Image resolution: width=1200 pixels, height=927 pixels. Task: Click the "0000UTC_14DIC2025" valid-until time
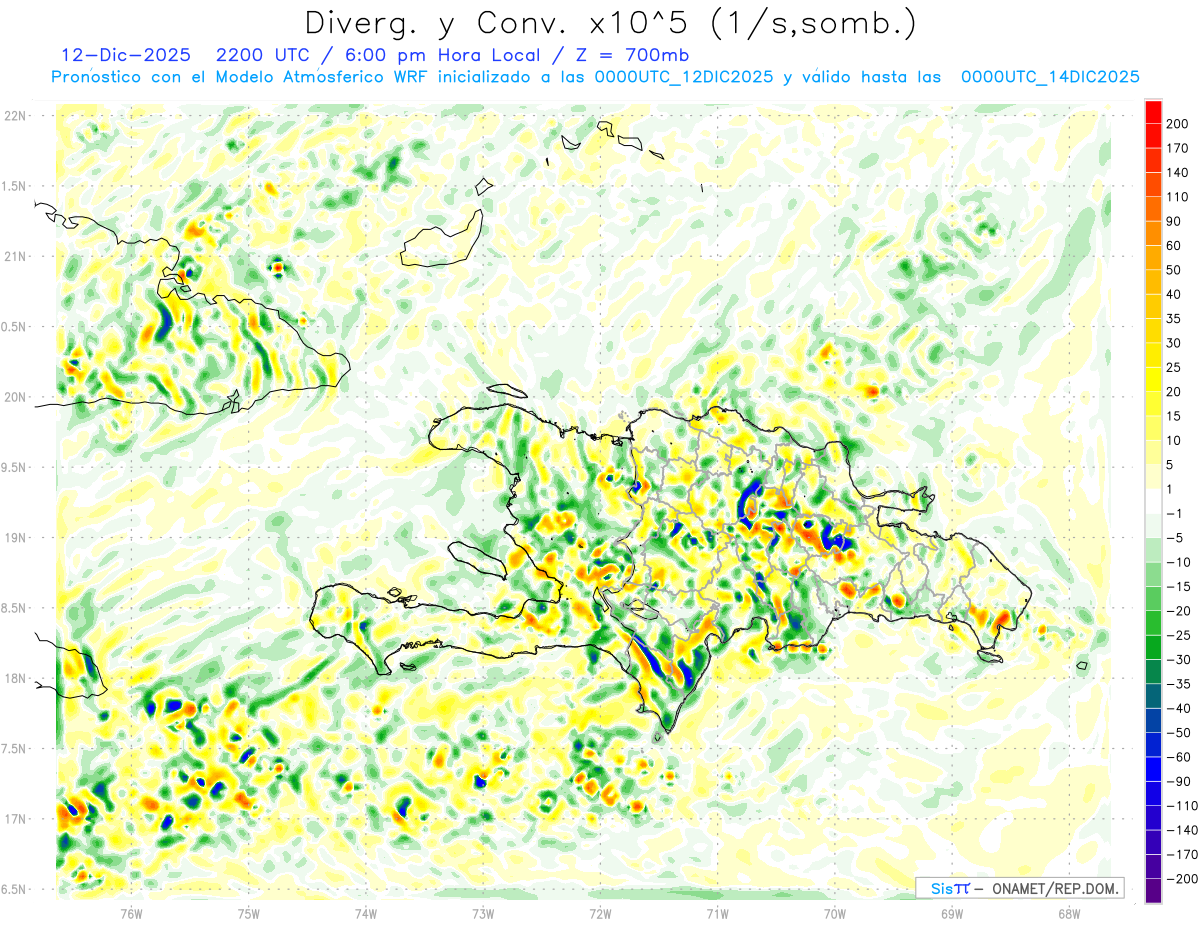click(1050, 77)
